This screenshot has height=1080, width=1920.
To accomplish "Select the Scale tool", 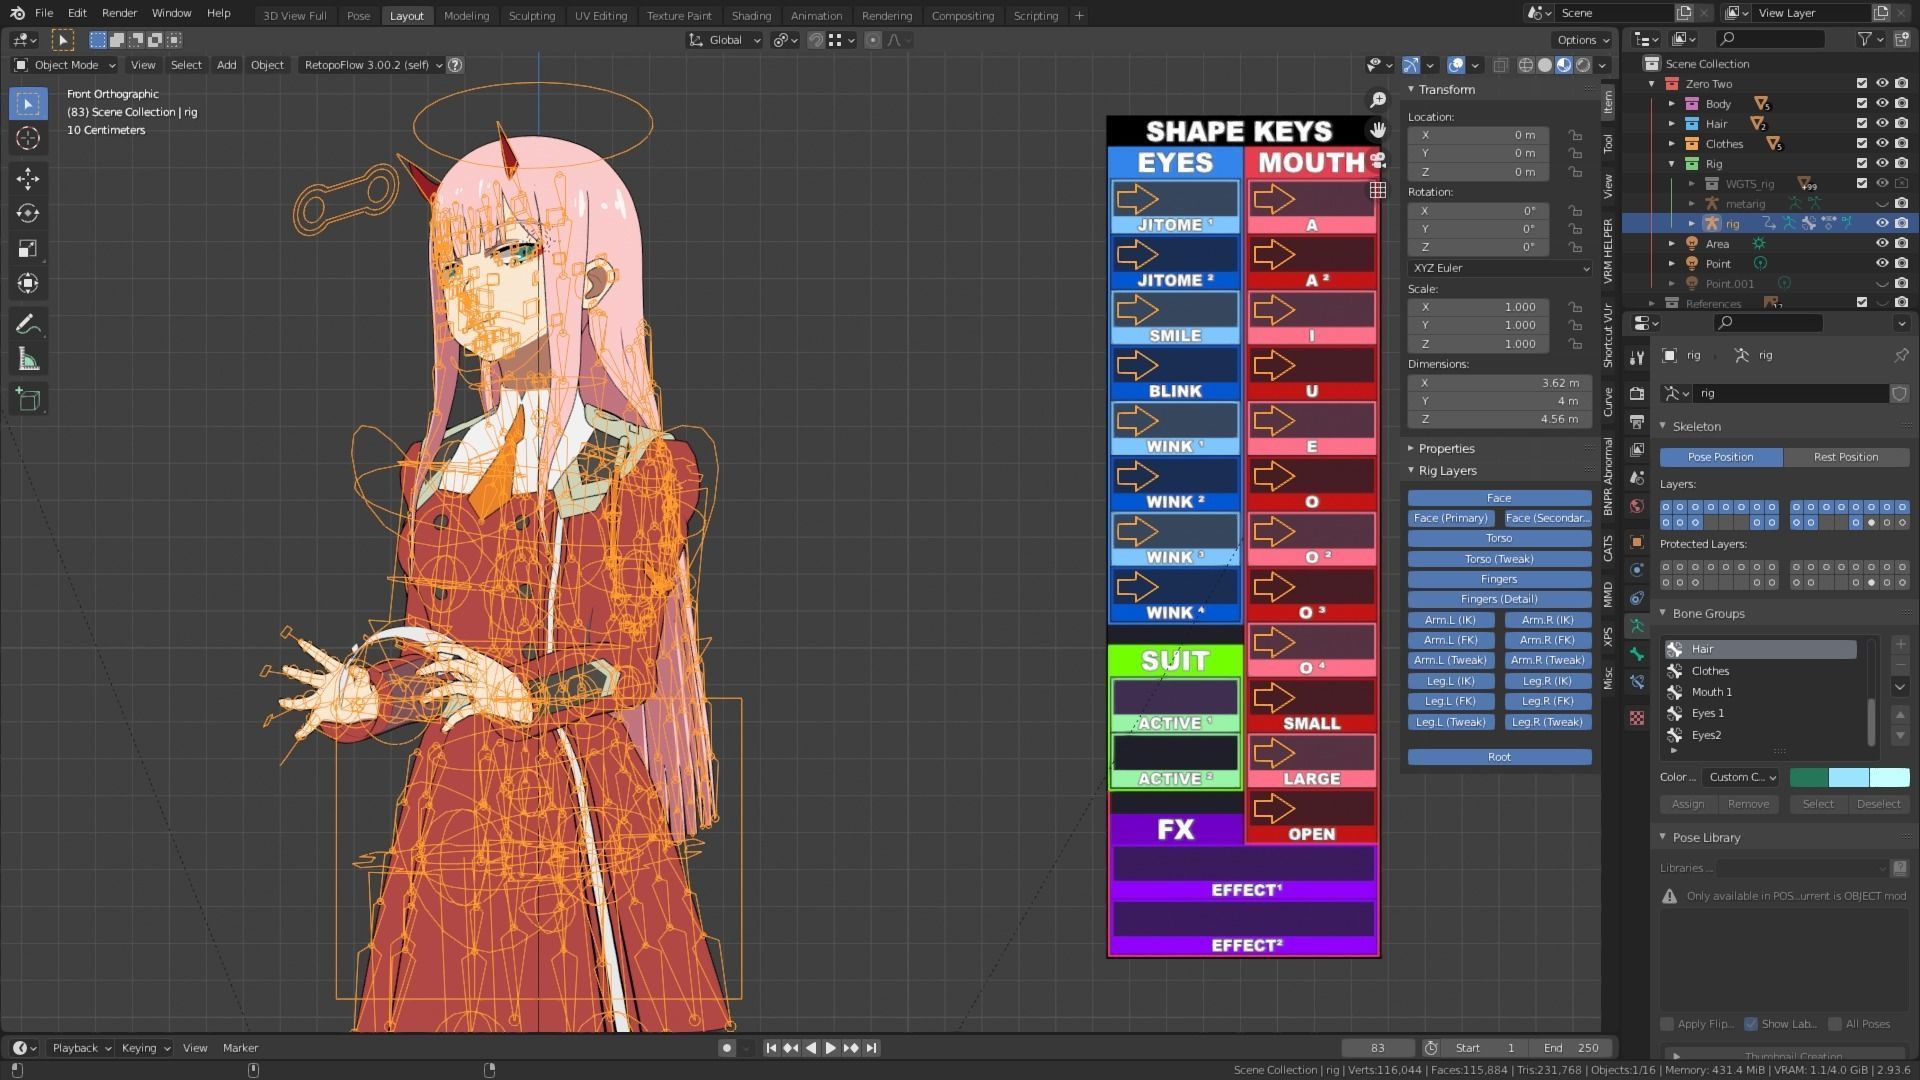I will click(28, 249).
